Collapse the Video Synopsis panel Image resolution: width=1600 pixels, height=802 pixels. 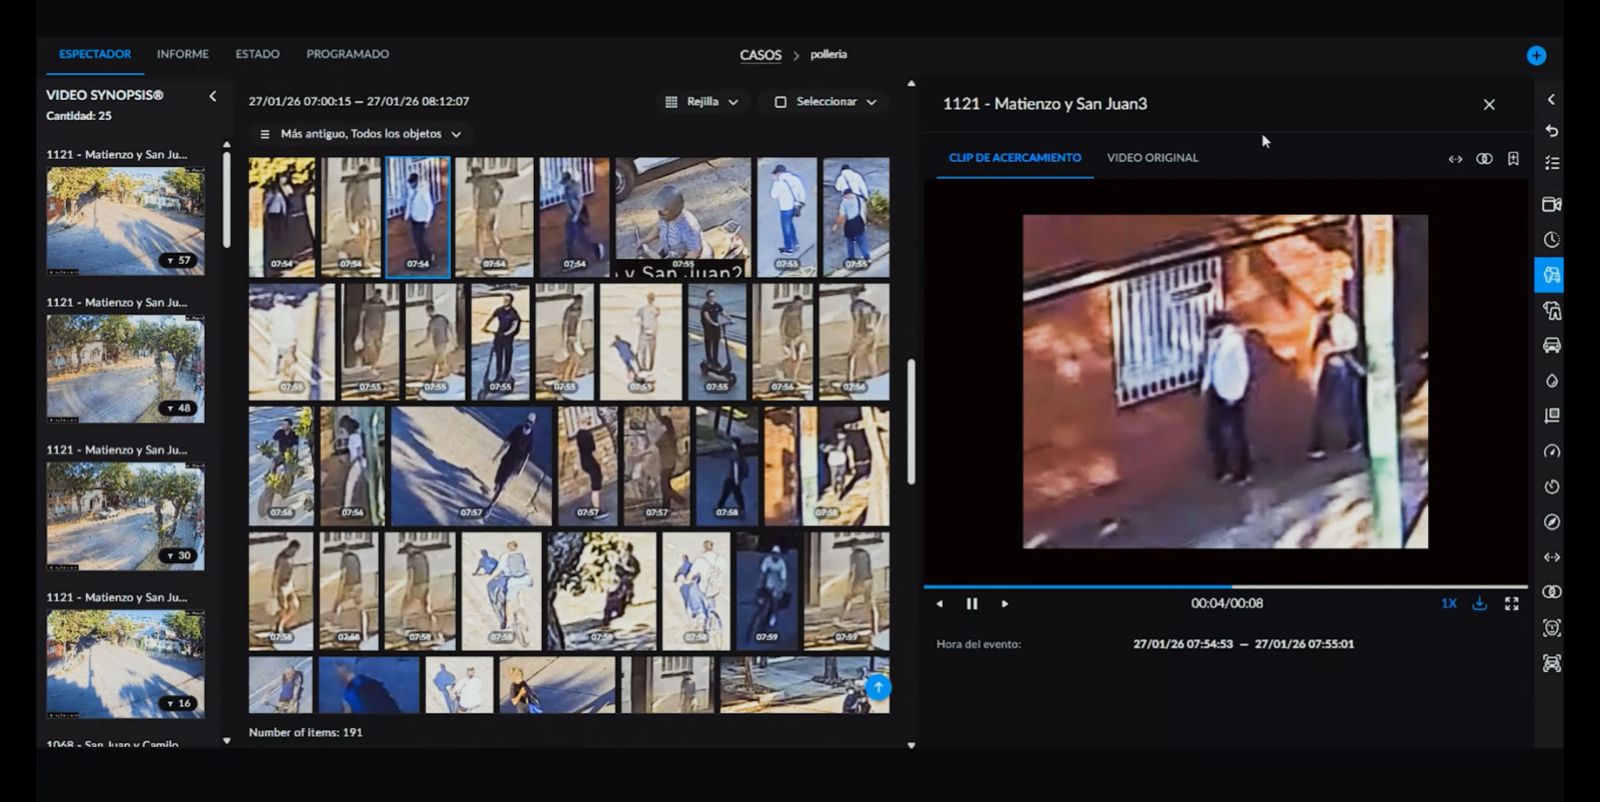coord(212,96)
